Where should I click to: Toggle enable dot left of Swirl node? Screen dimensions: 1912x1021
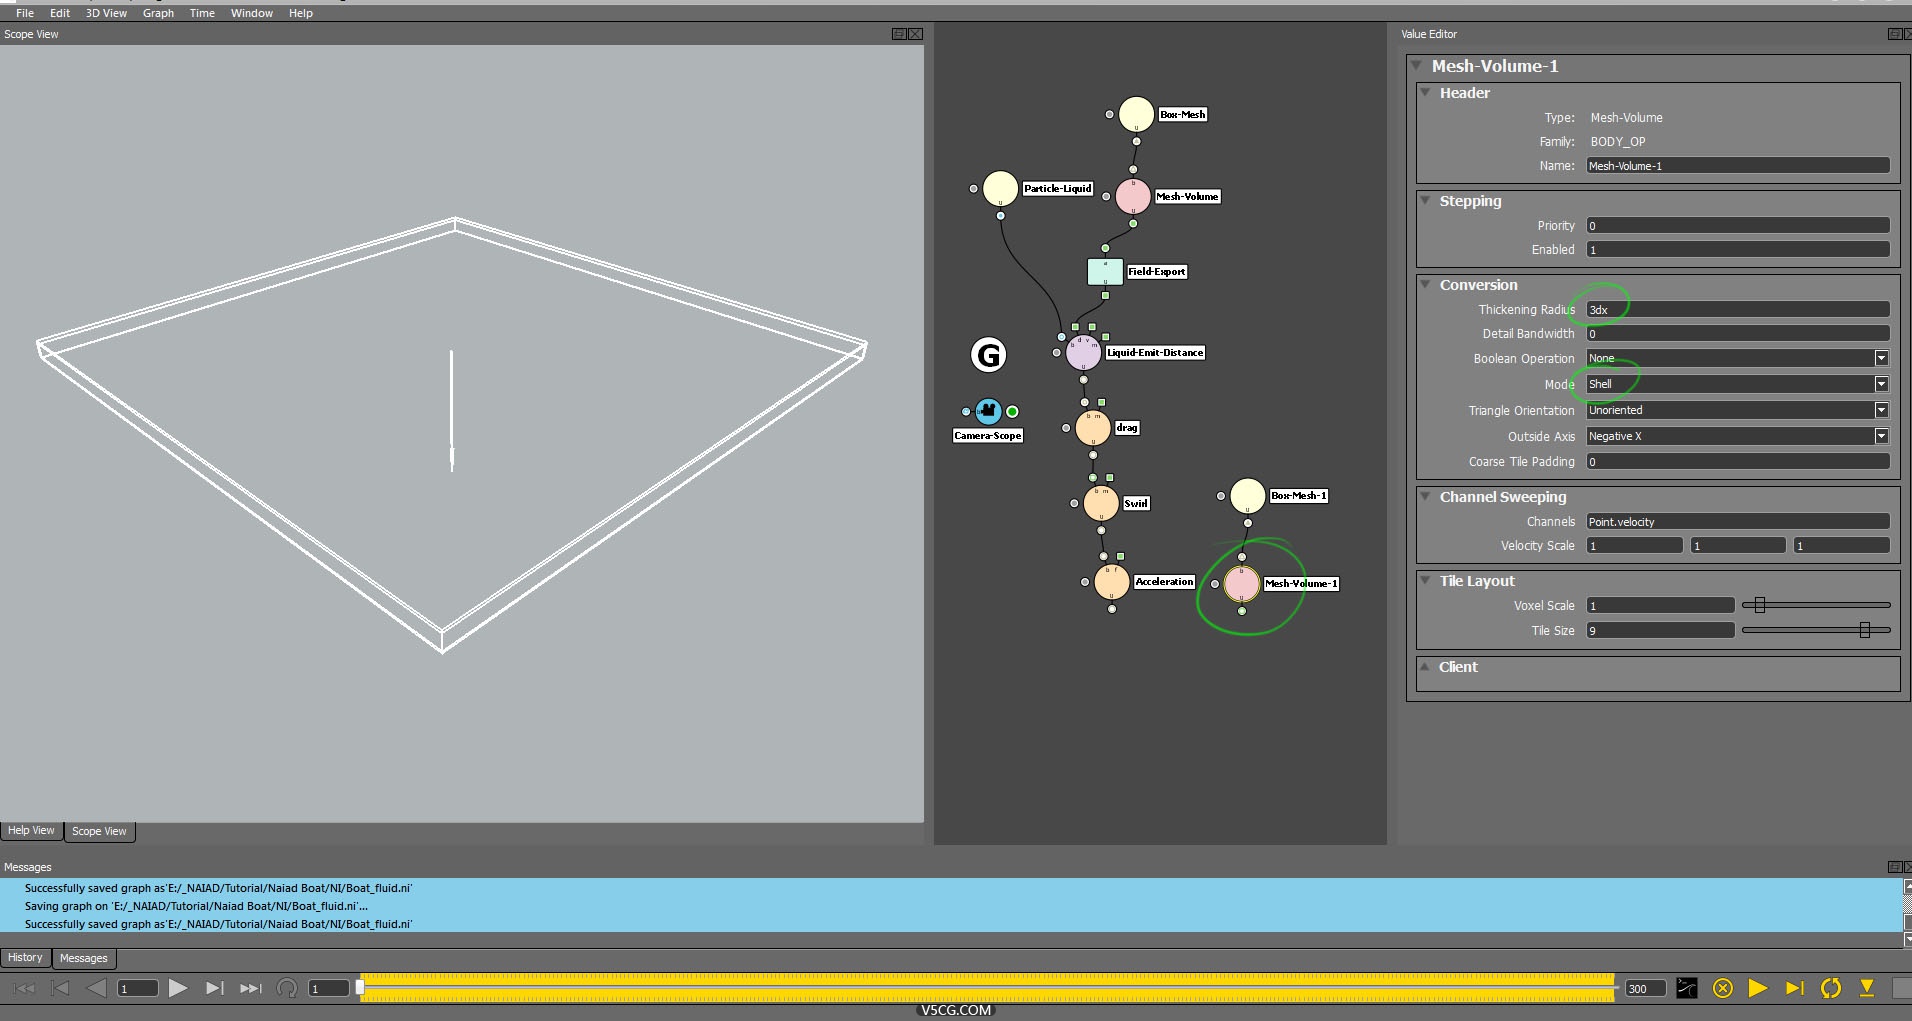click(x=1074, y=503)
